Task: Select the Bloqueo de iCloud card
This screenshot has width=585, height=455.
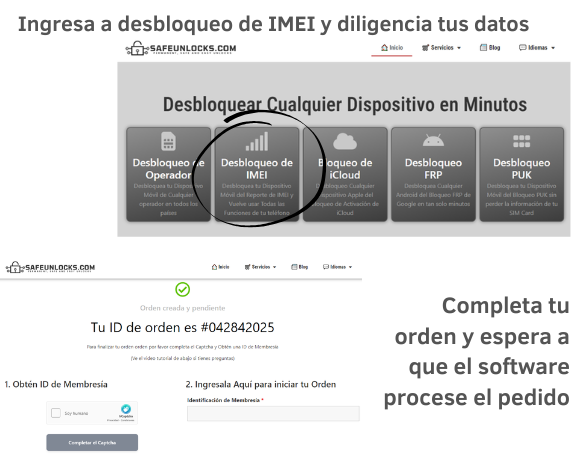Action: [345, 174]
